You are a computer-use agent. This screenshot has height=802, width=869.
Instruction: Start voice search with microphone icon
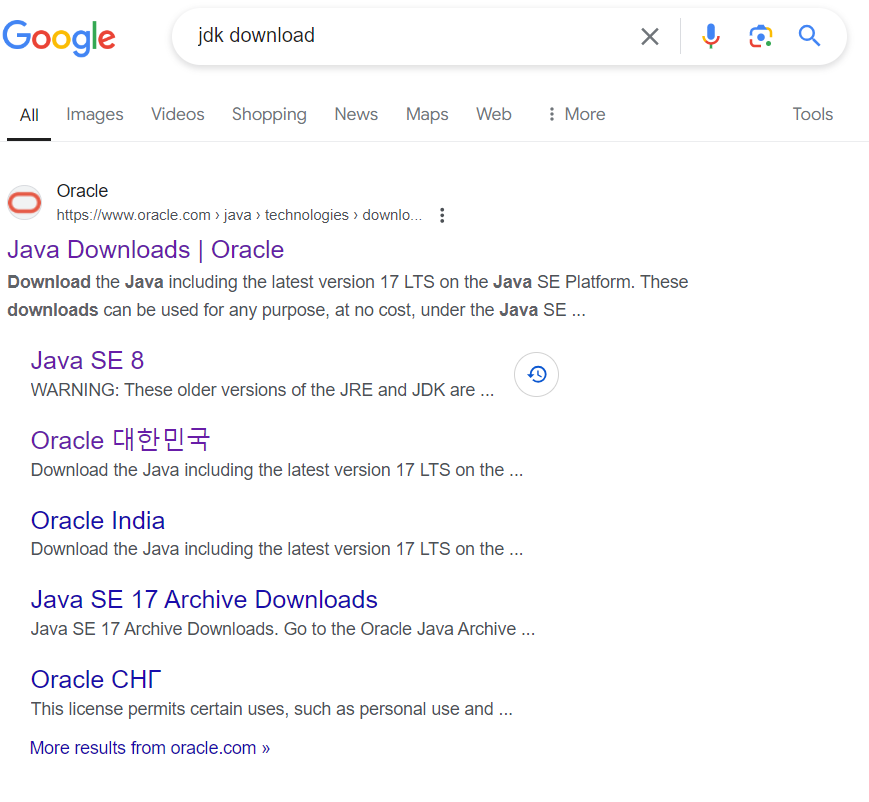(710, 37)
